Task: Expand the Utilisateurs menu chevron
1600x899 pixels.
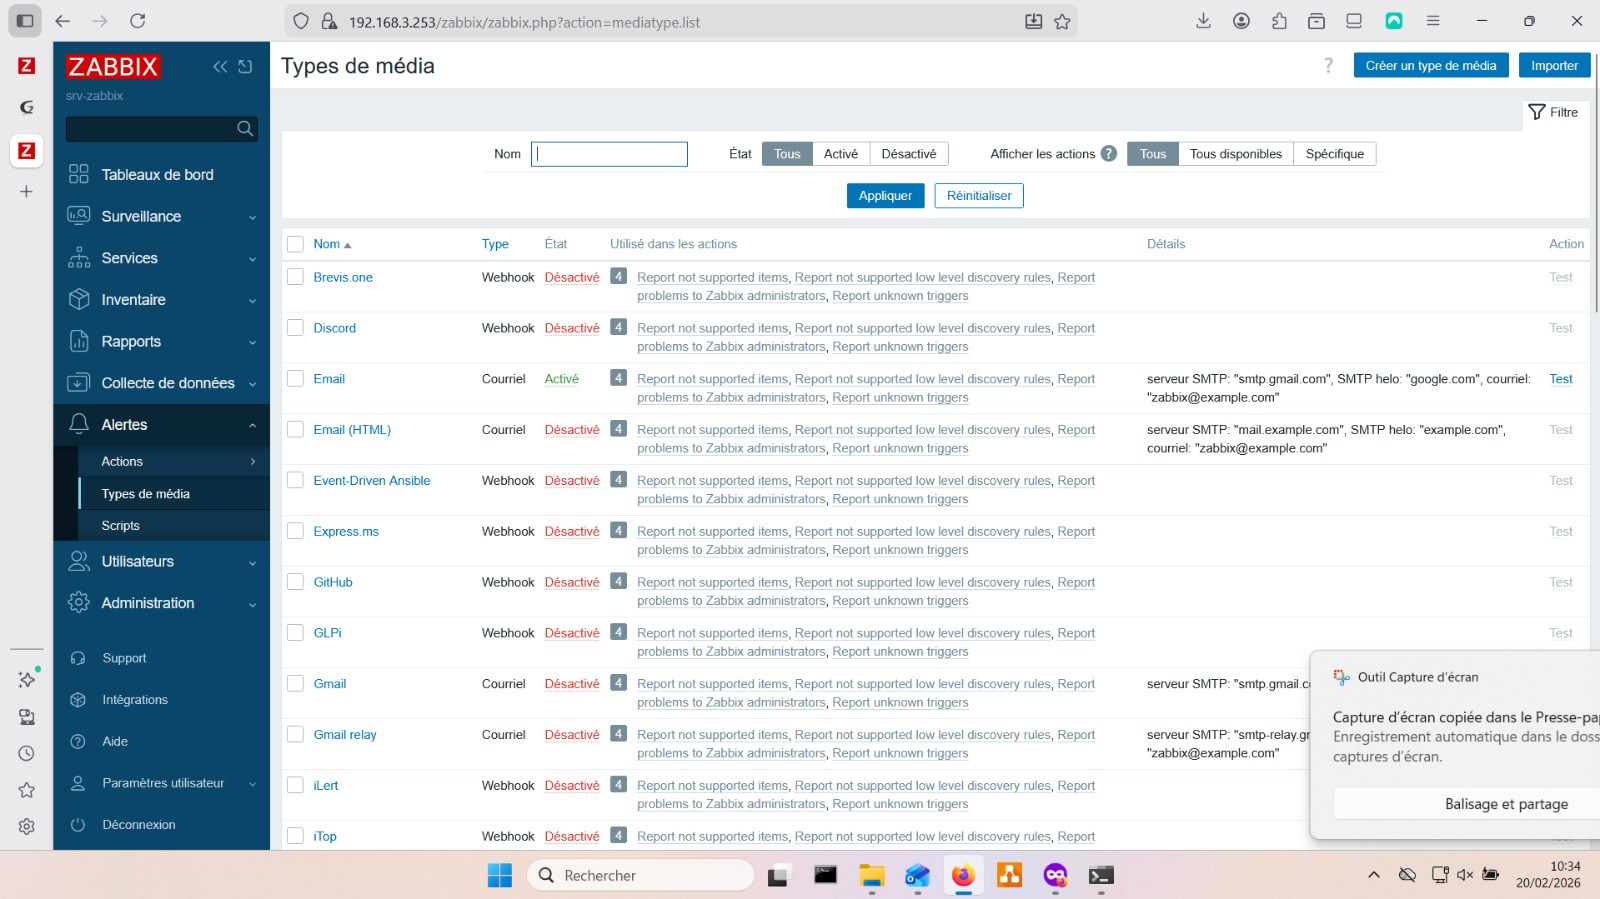Action: coord(252,563)
